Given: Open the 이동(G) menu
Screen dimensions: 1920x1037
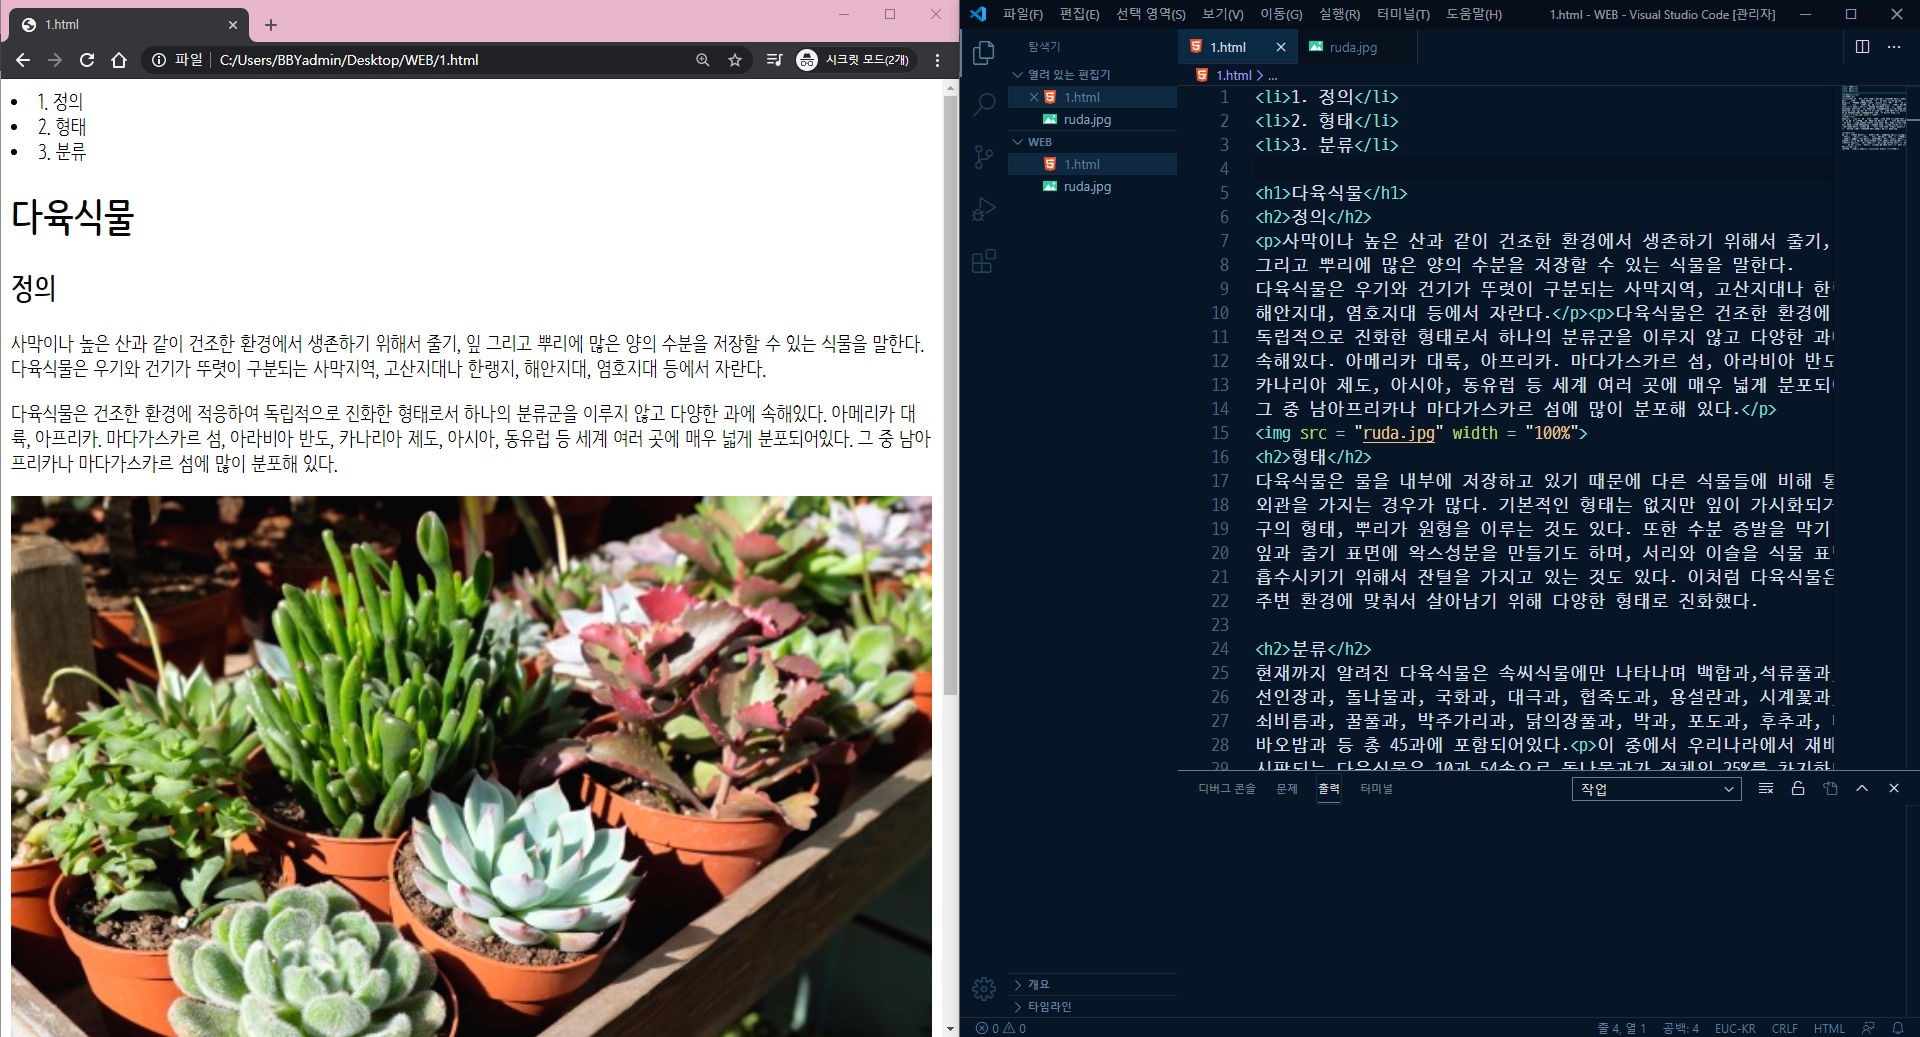Looking at the screenshot, I should pos(1281,14).
